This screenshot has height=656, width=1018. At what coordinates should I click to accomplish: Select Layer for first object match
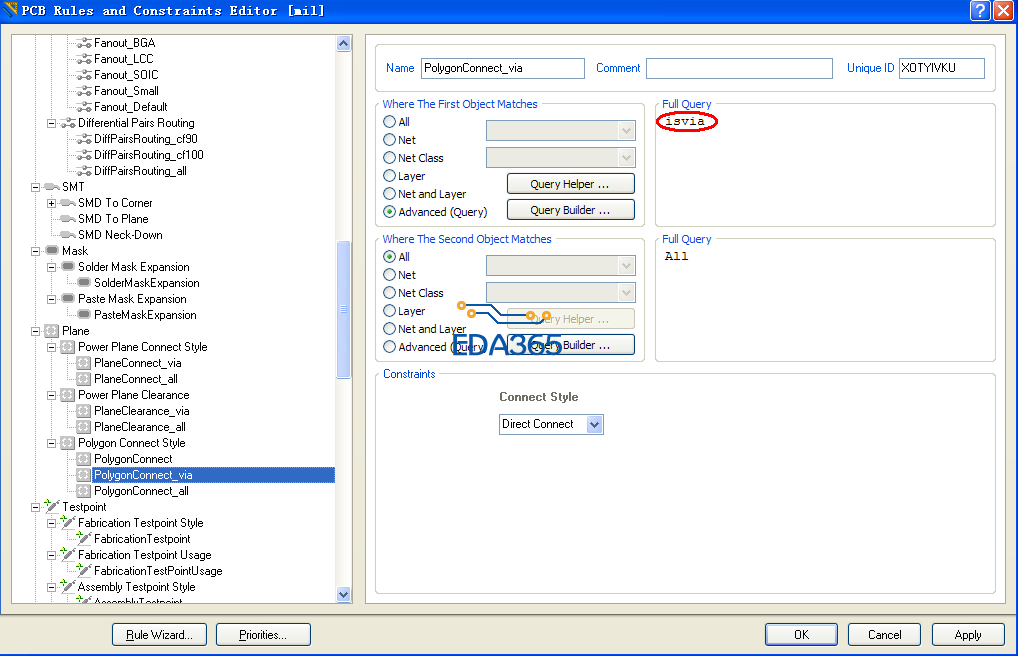pos(390,176)
